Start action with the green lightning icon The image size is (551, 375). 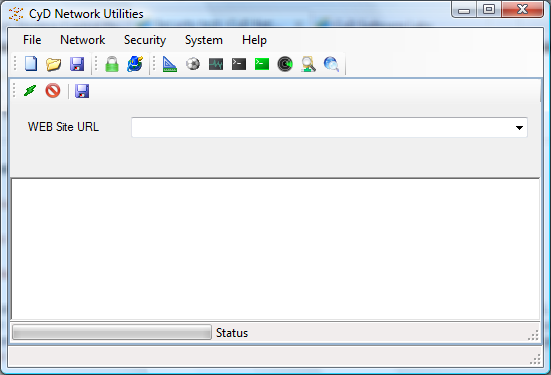[30, 91]
